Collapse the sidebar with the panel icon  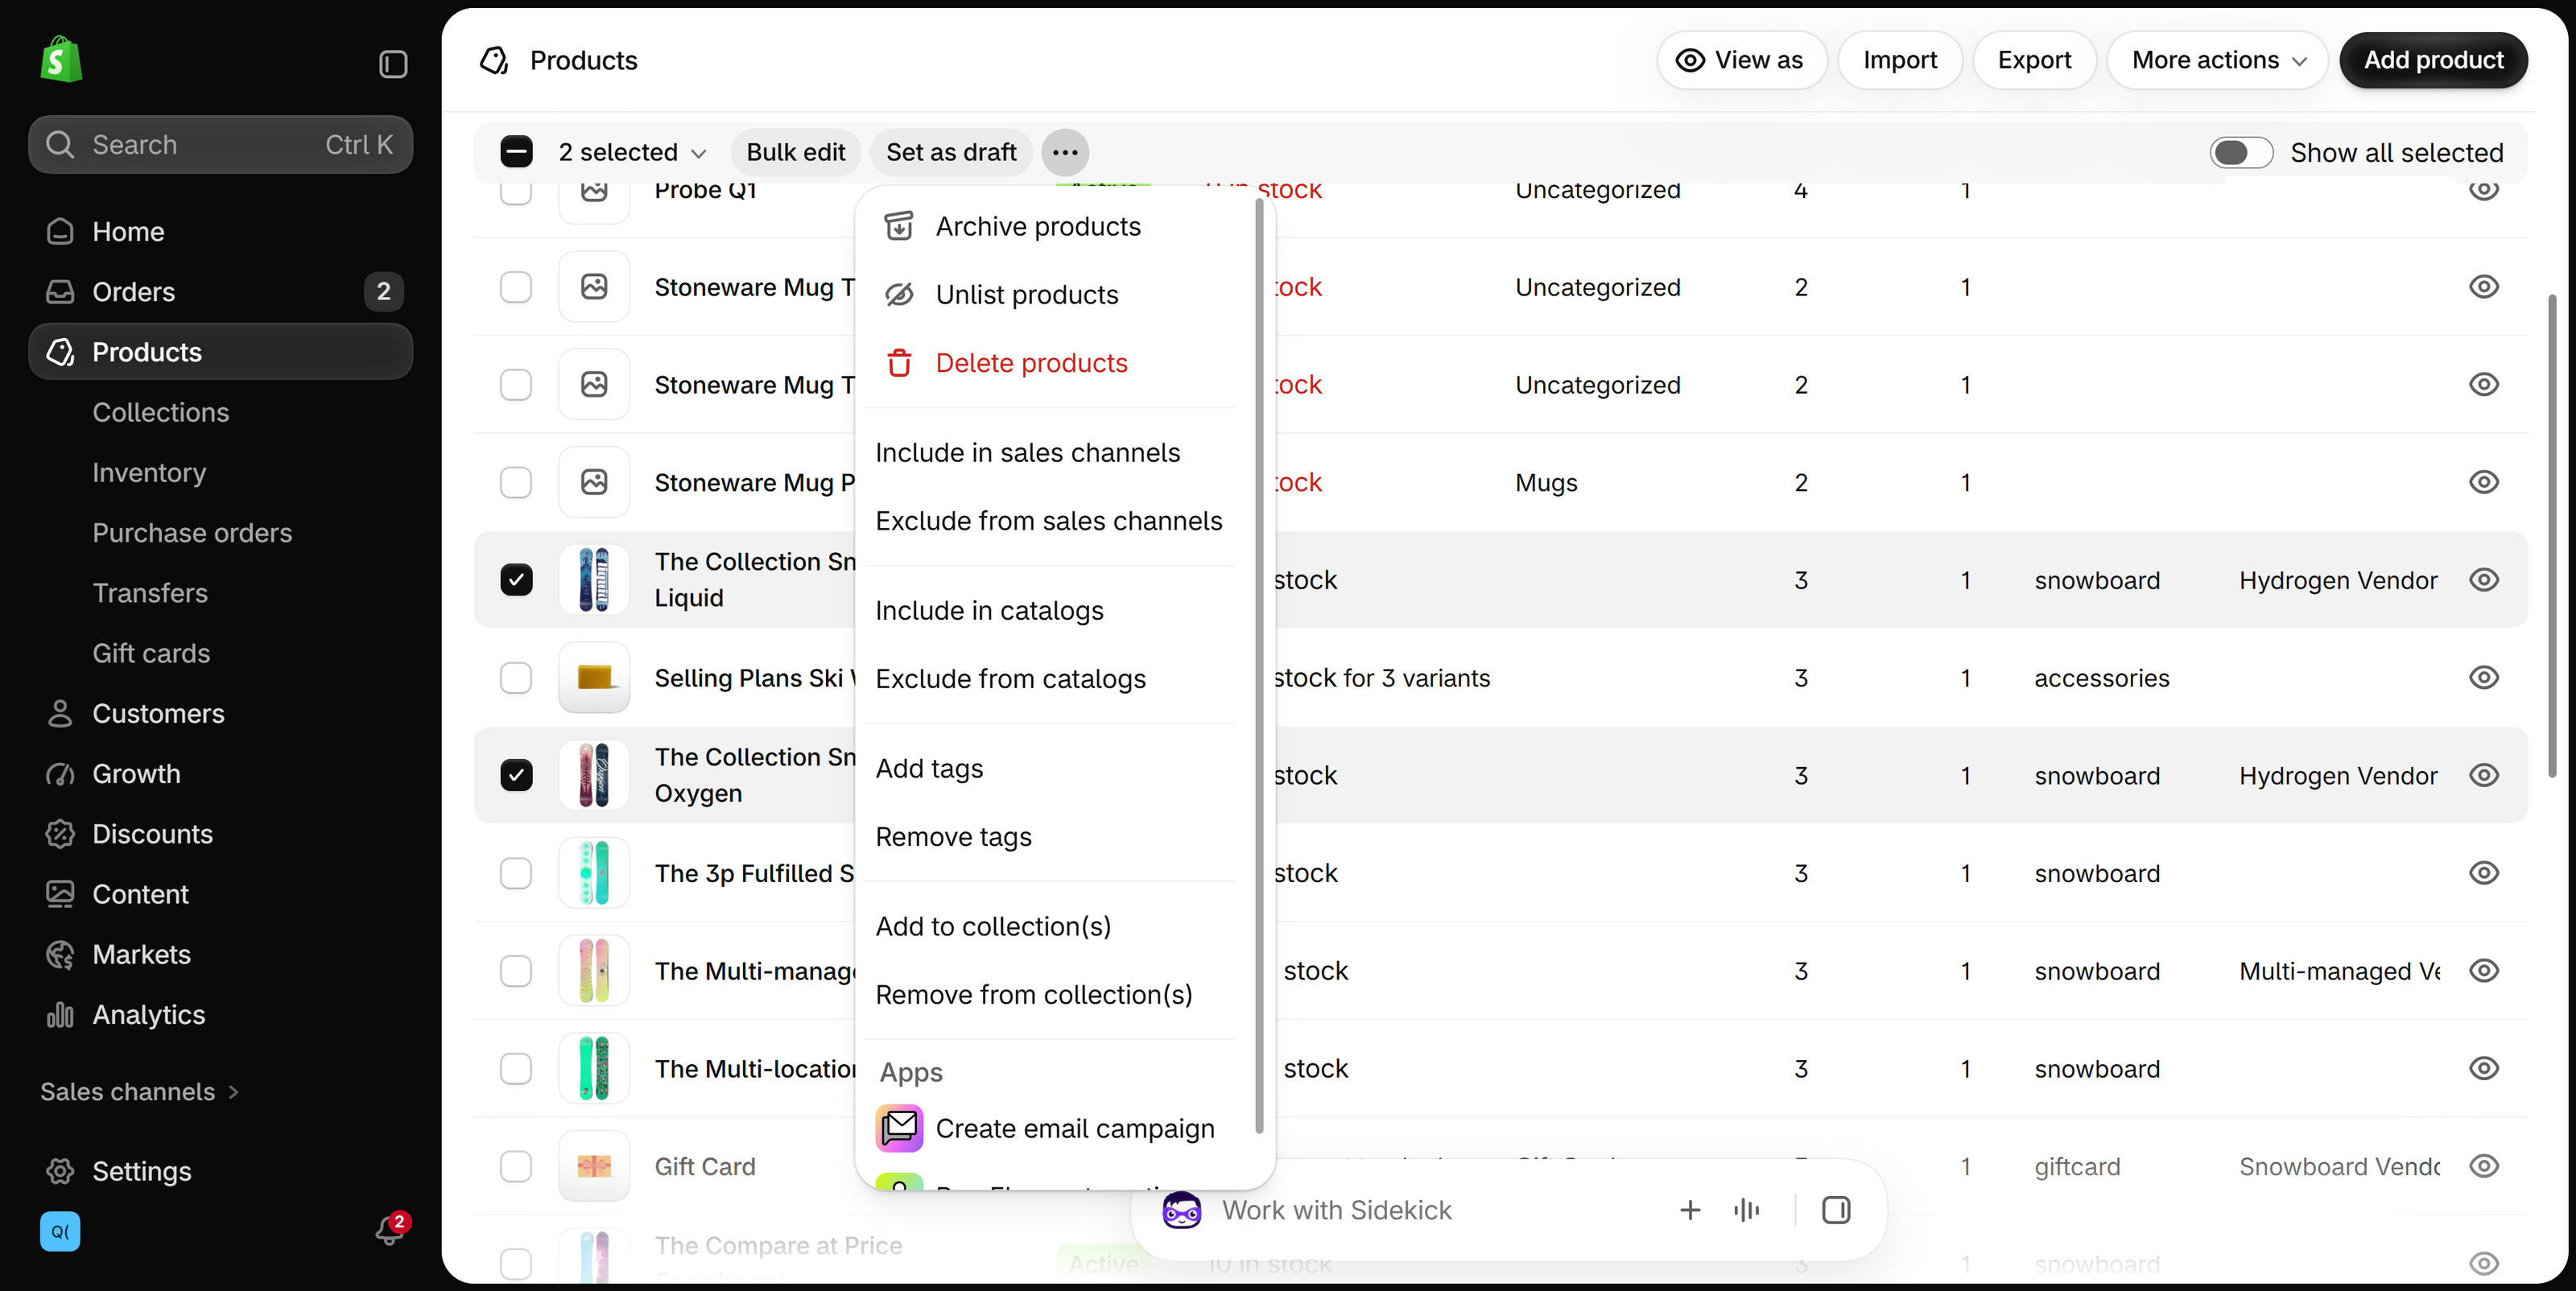(393, 64)
